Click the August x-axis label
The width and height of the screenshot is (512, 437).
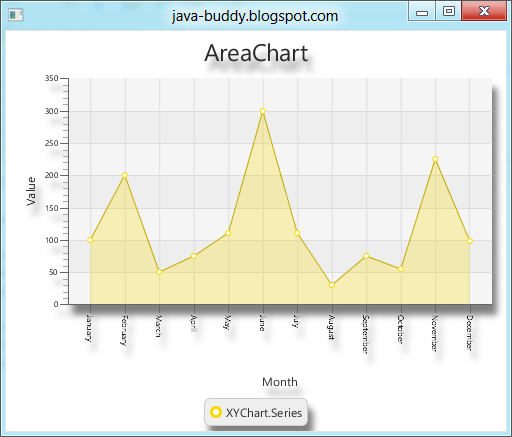(331, 327)
